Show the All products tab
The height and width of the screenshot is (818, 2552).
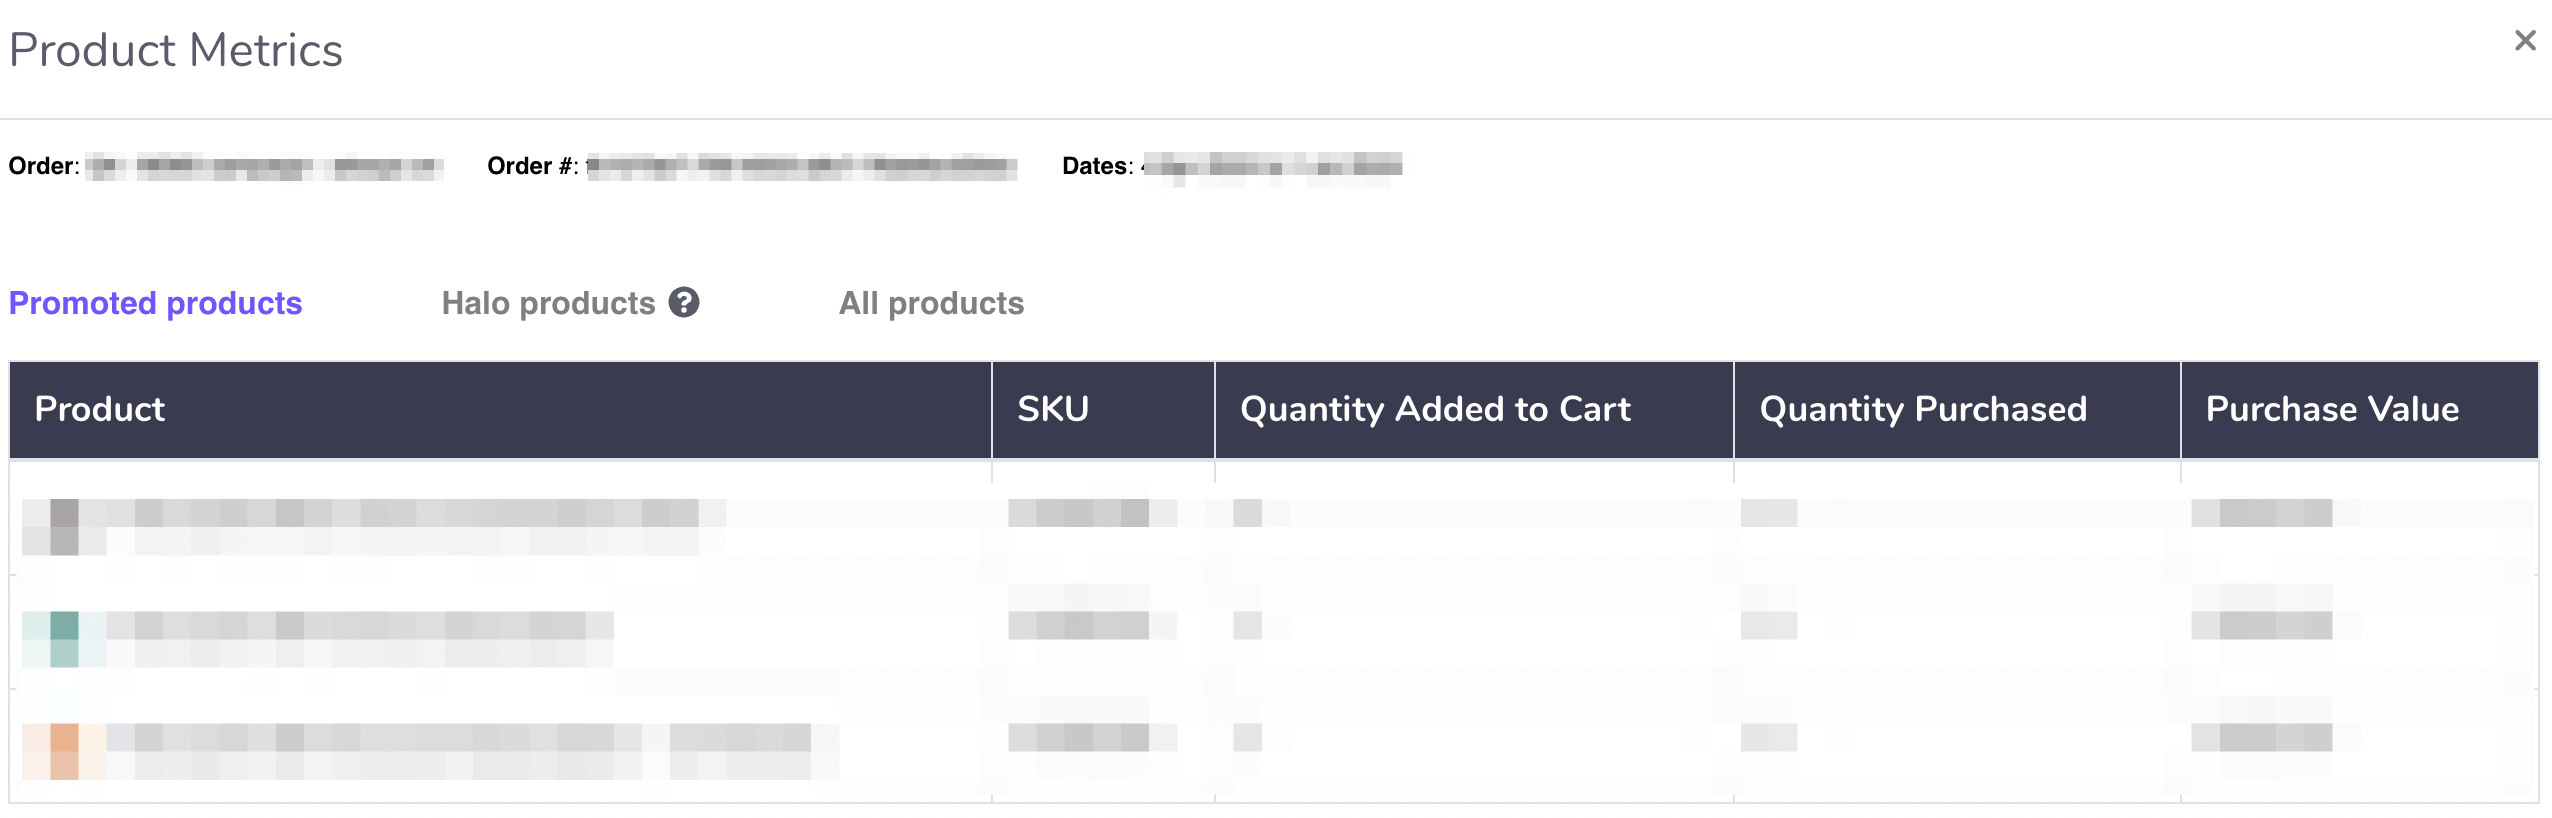pos(931,303)
